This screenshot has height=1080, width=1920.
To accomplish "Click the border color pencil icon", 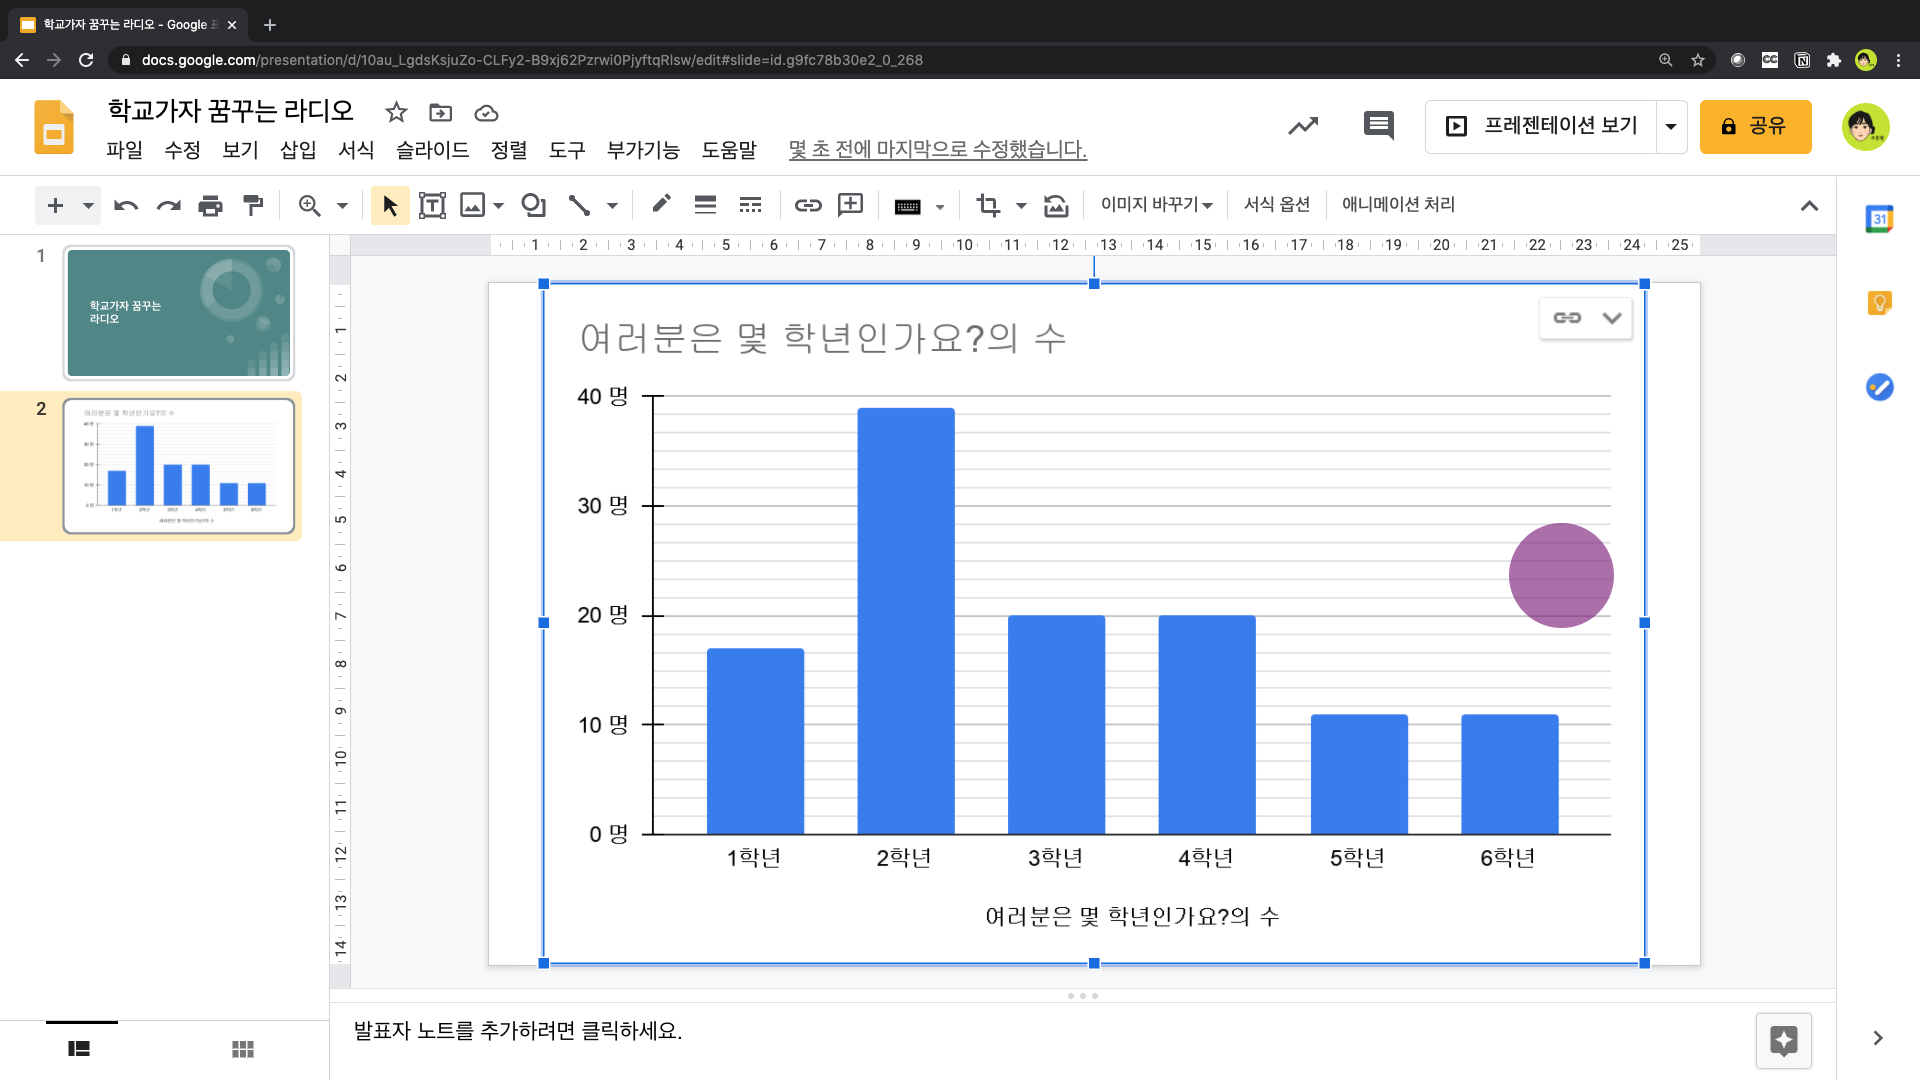I will [x=661, y=204].
